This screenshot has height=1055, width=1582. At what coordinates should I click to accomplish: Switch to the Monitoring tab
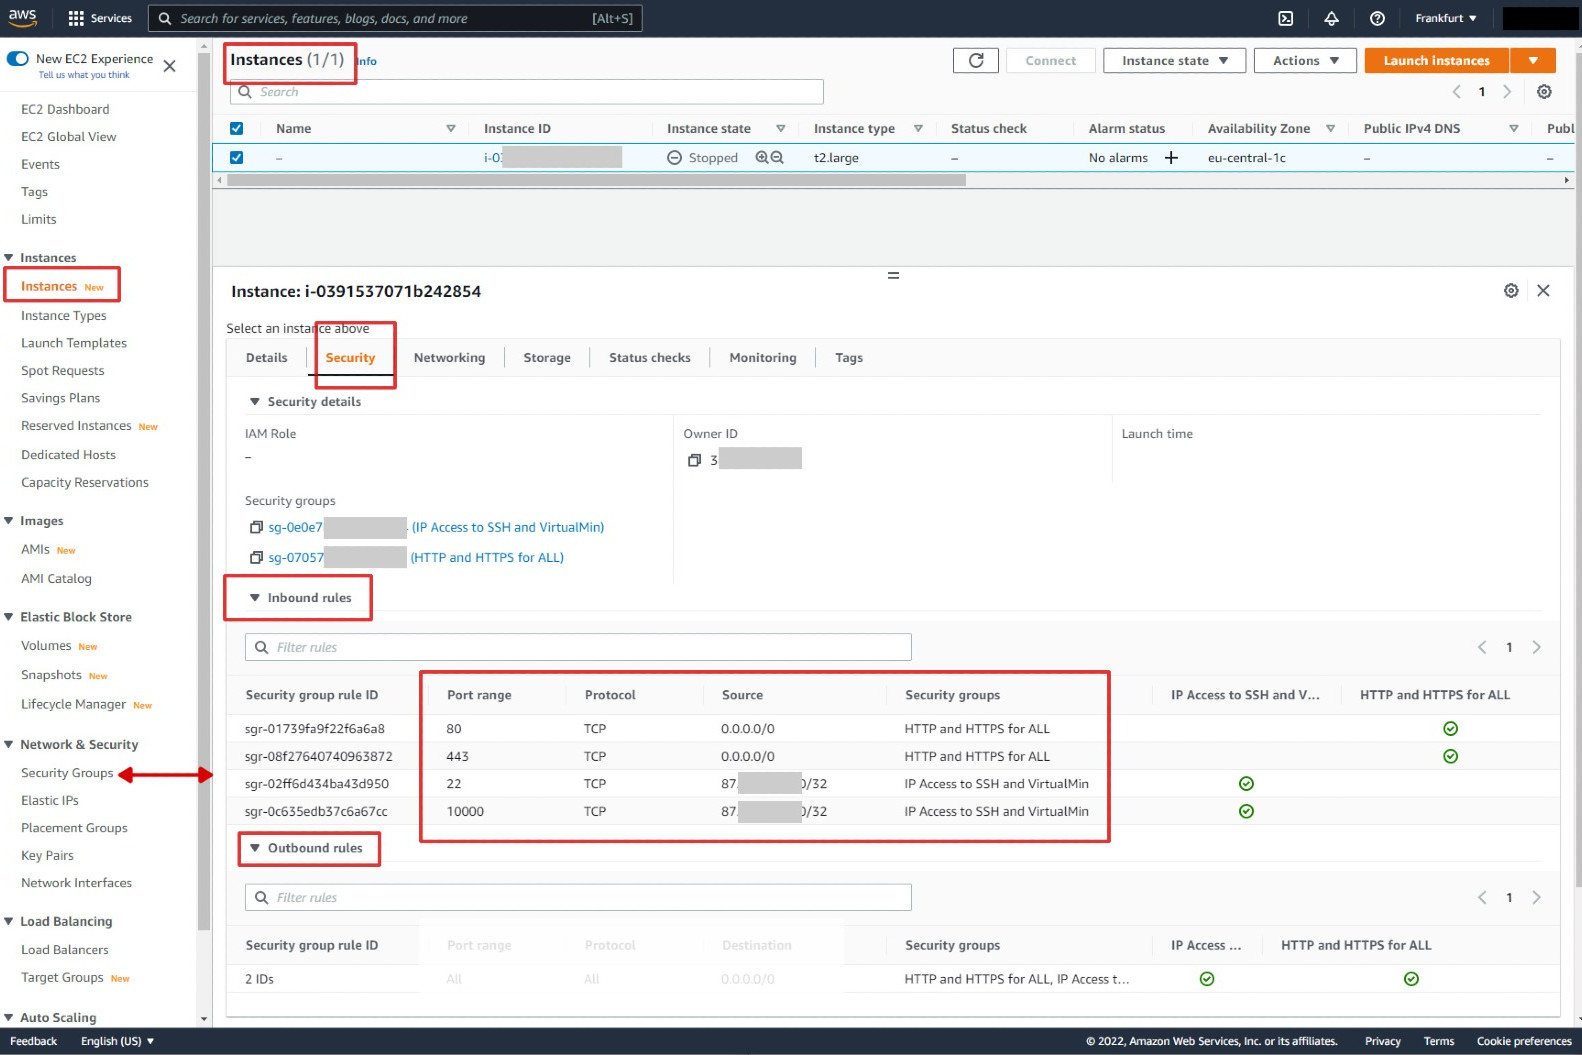763,357
